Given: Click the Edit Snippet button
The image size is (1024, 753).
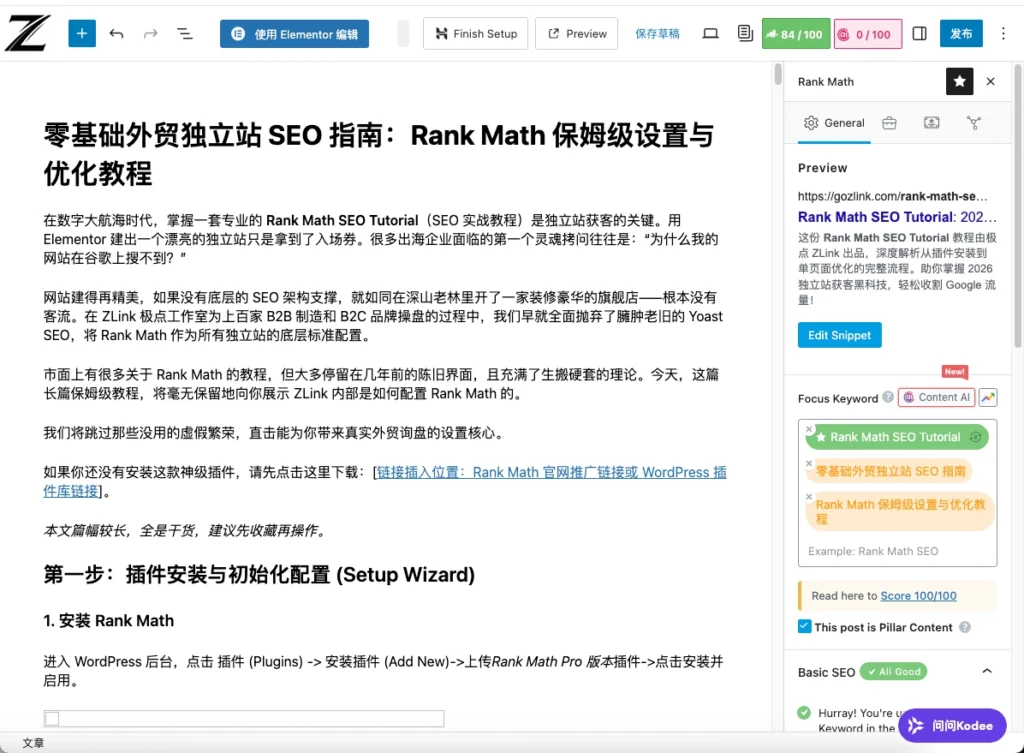Looking at the screenshot, I should pos(840,335).
